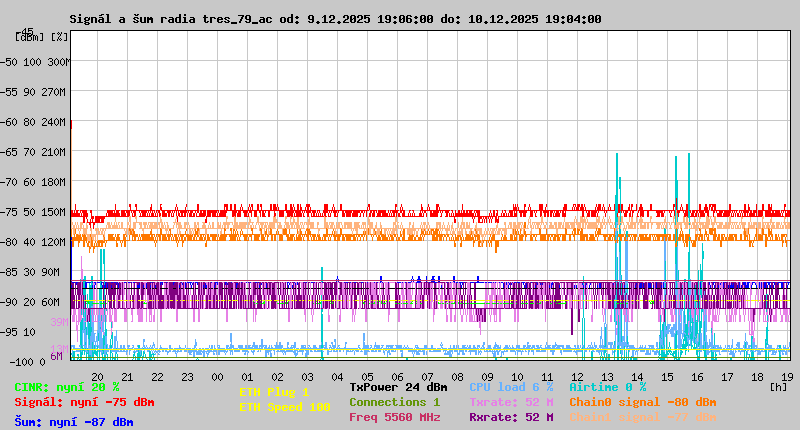The width and height of the screenshot is (800, 430).
Task: Click the [dBm] [%] axis unit label
Action: pos(42,37)
